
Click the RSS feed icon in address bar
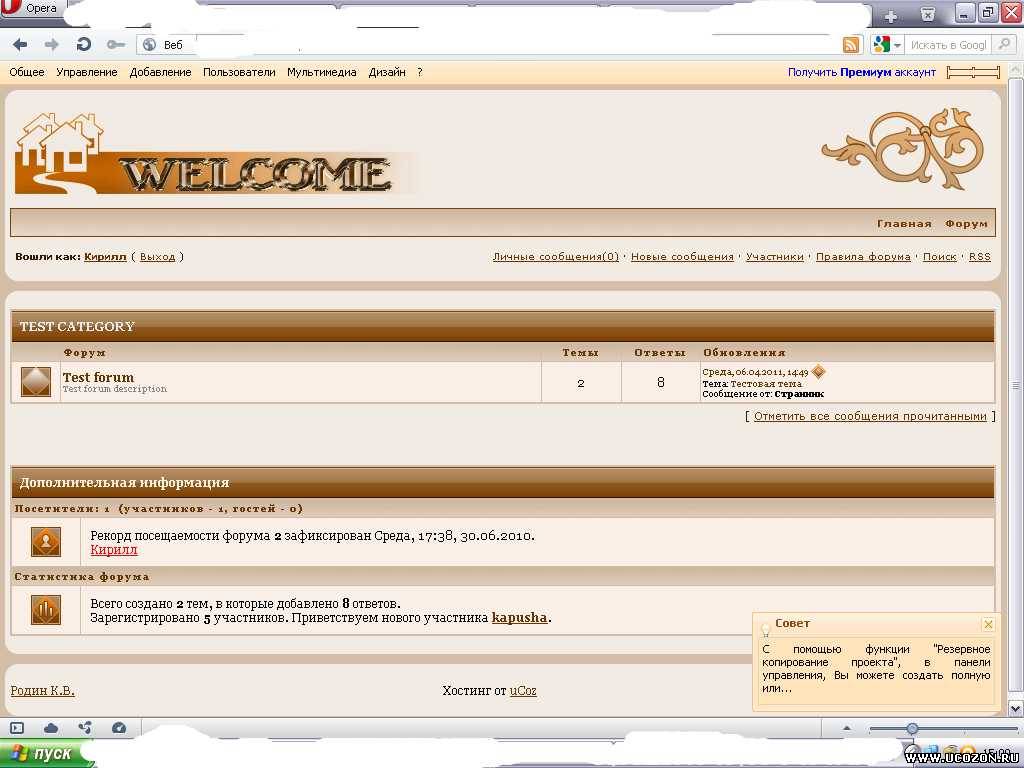tap(850, 44)
